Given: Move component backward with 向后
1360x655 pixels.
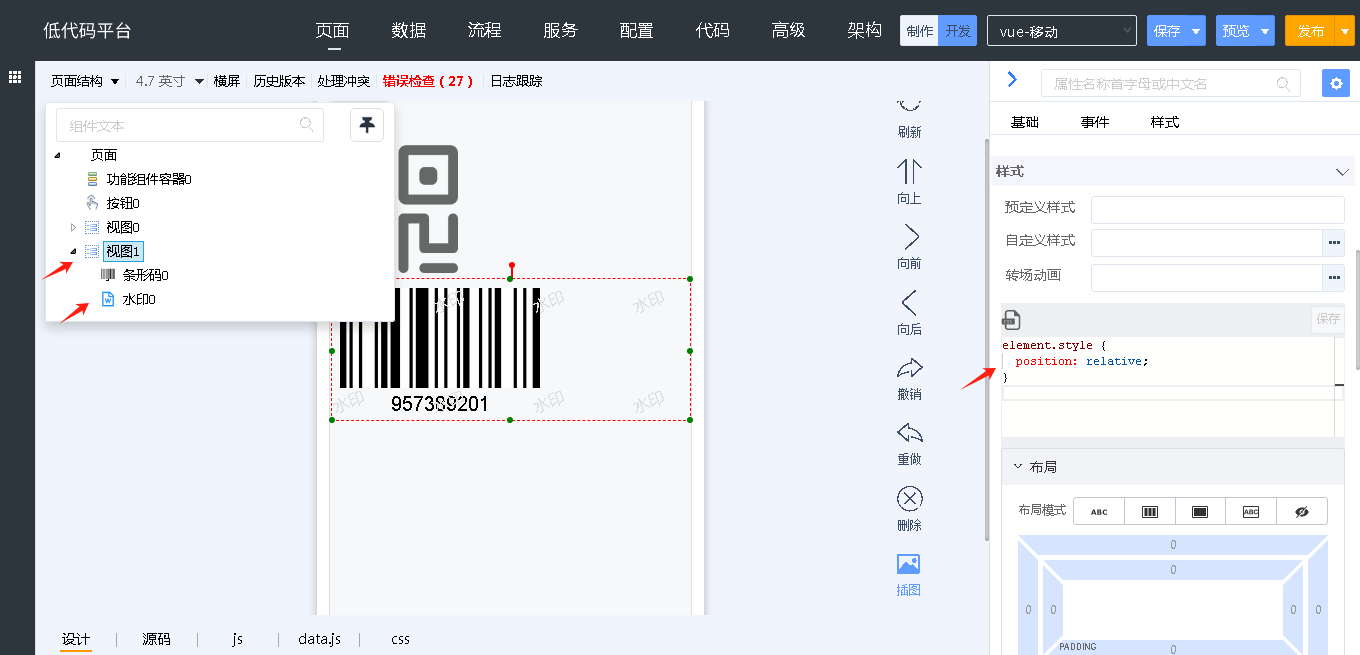Looking at the screenshot, I should [909, 313].
